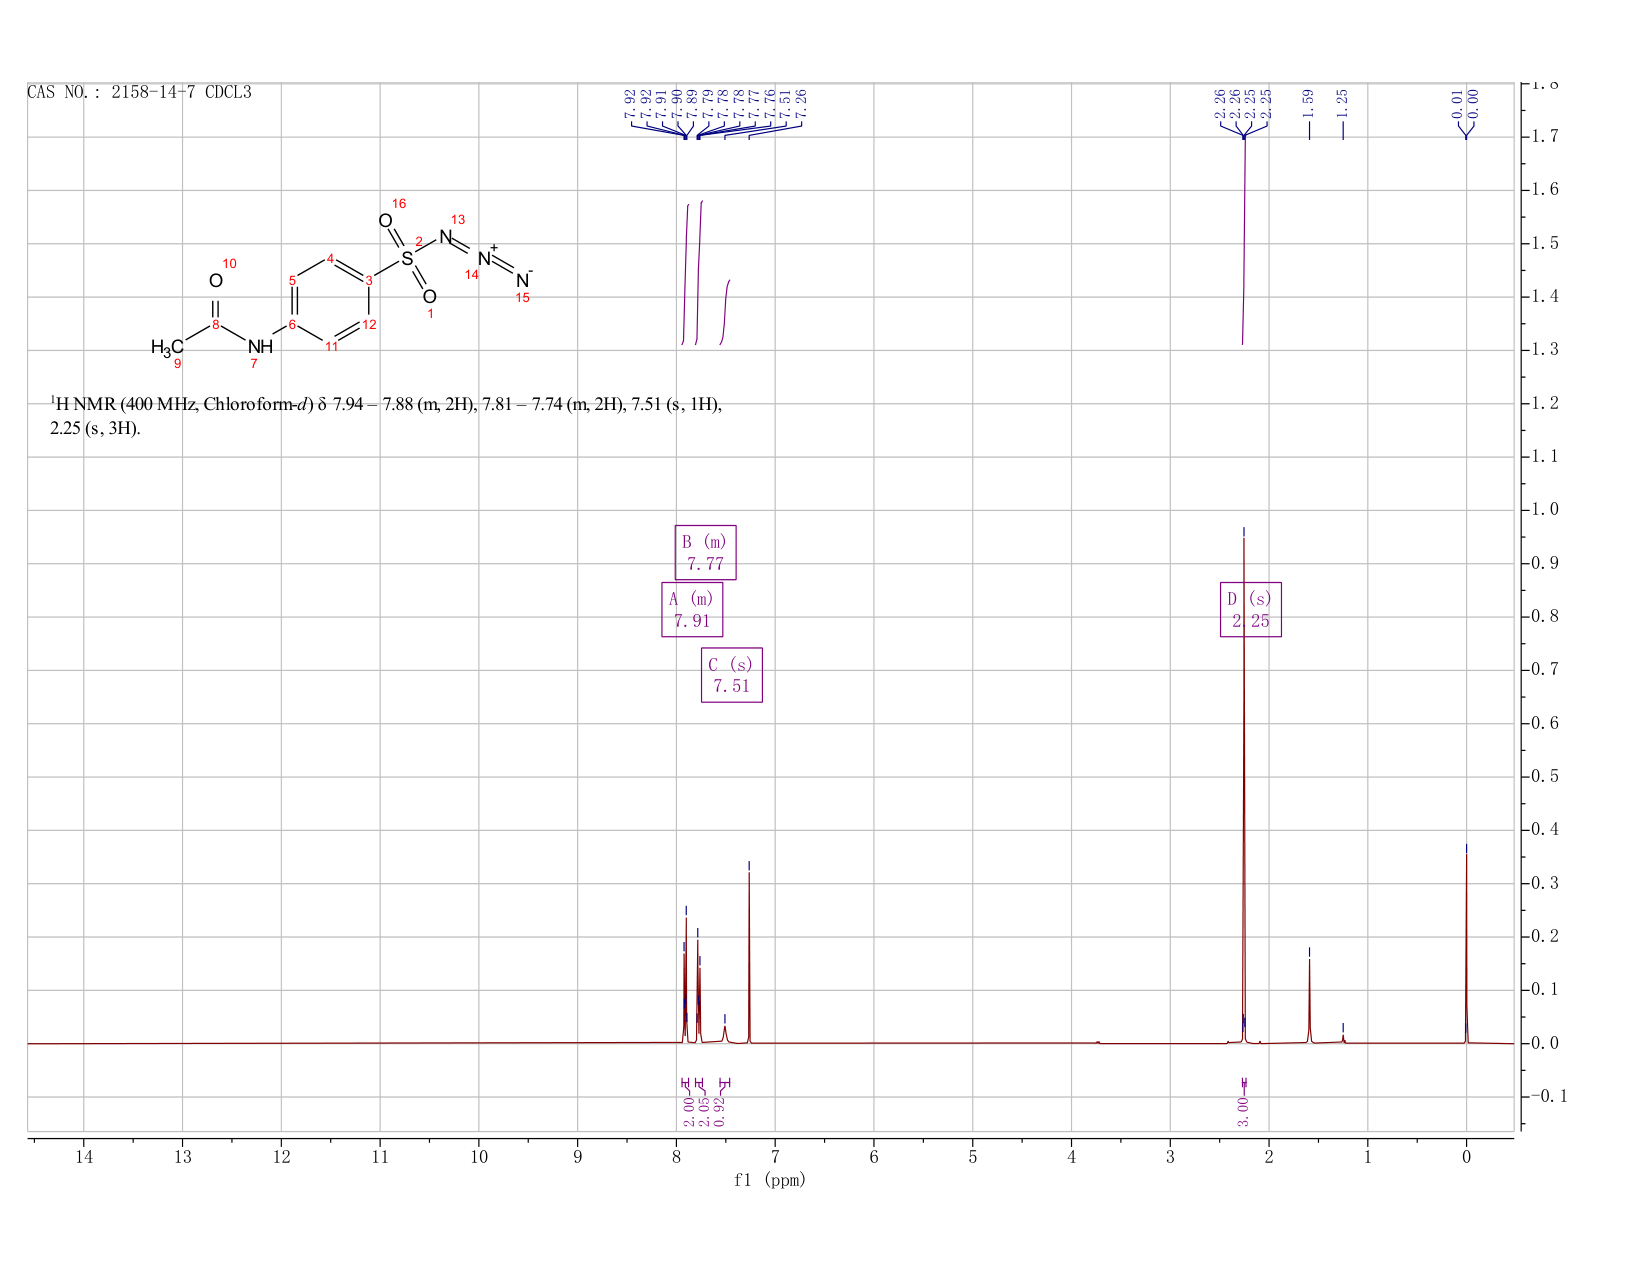
Task: Select multiplet box D (s) 2.25
Action: pyautogui.click(x=1251, y=610)
